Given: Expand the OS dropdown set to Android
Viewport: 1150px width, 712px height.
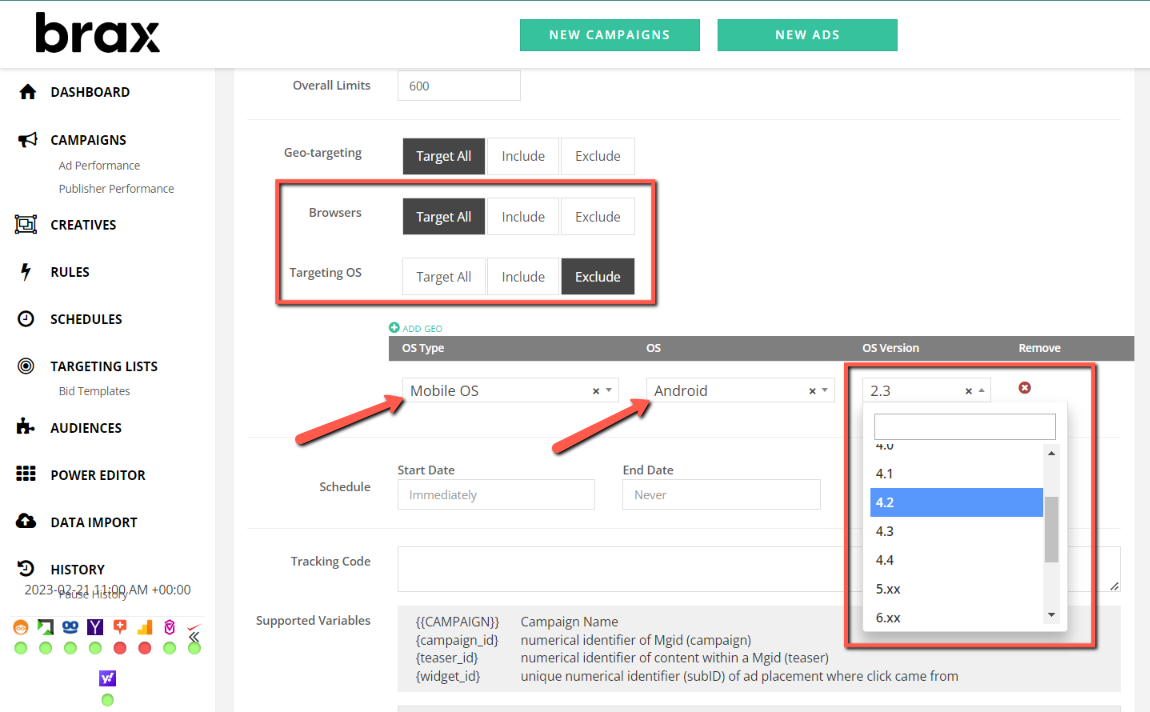Looking at the screenshot, I should 739,390.
